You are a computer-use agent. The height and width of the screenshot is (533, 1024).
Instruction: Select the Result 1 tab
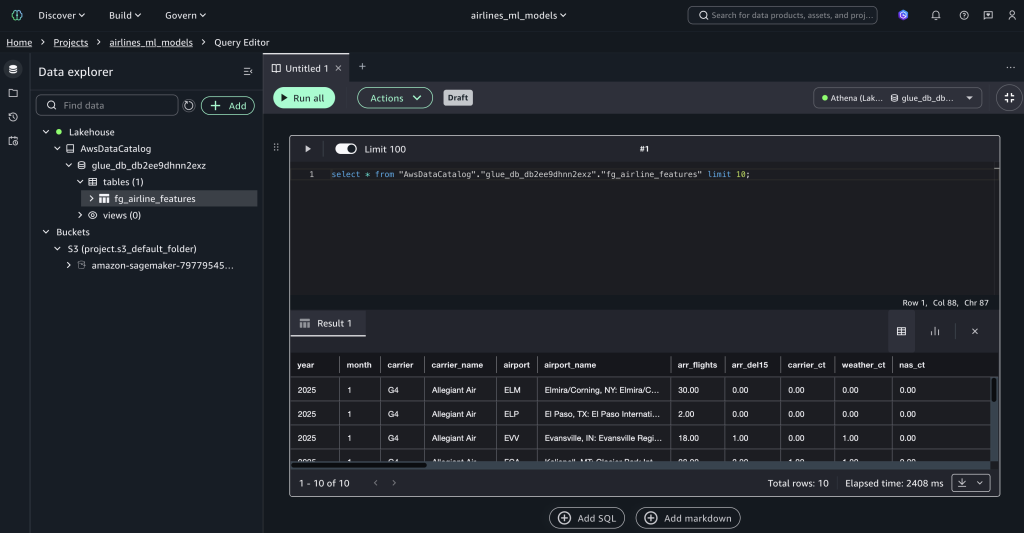click(327, 323)
